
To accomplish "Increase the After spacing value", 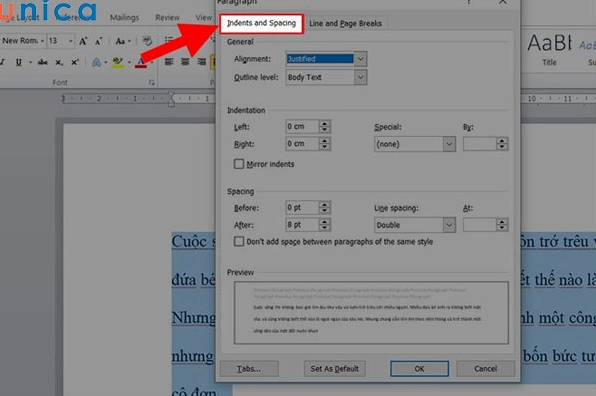I will point(325,221).
